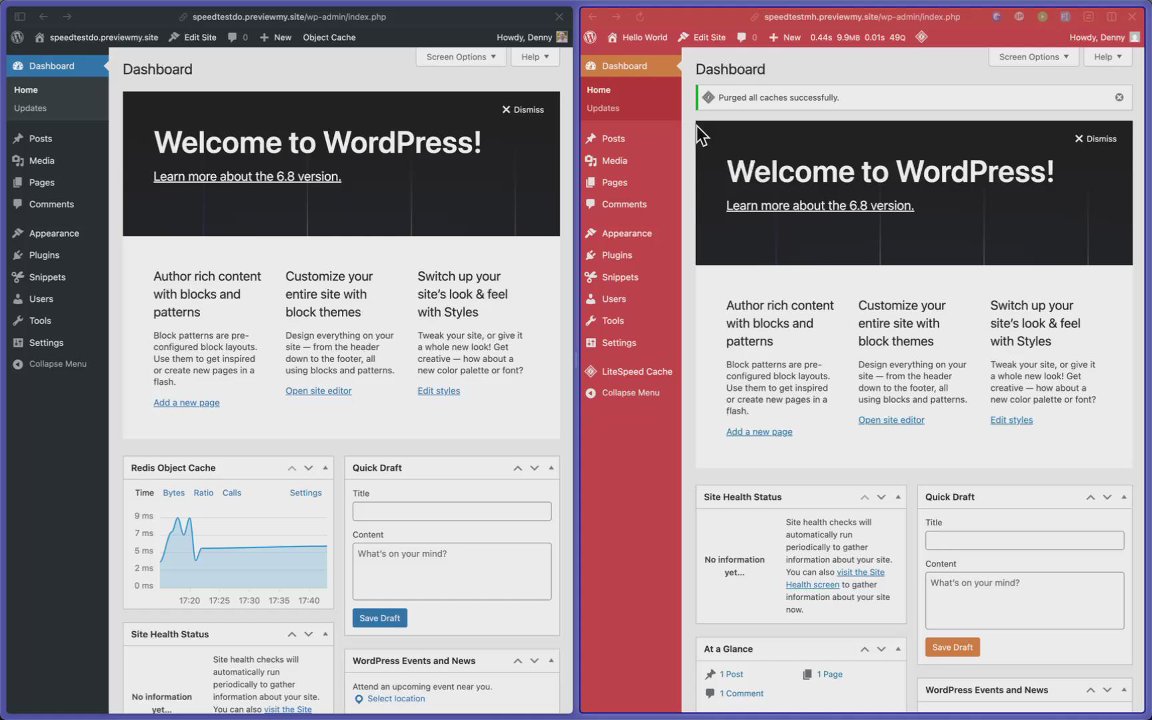Open Updates submenu in the dark window's sidebar
Screen dimensions: 1152x720
pyautogui.click(x=30, y=108)
